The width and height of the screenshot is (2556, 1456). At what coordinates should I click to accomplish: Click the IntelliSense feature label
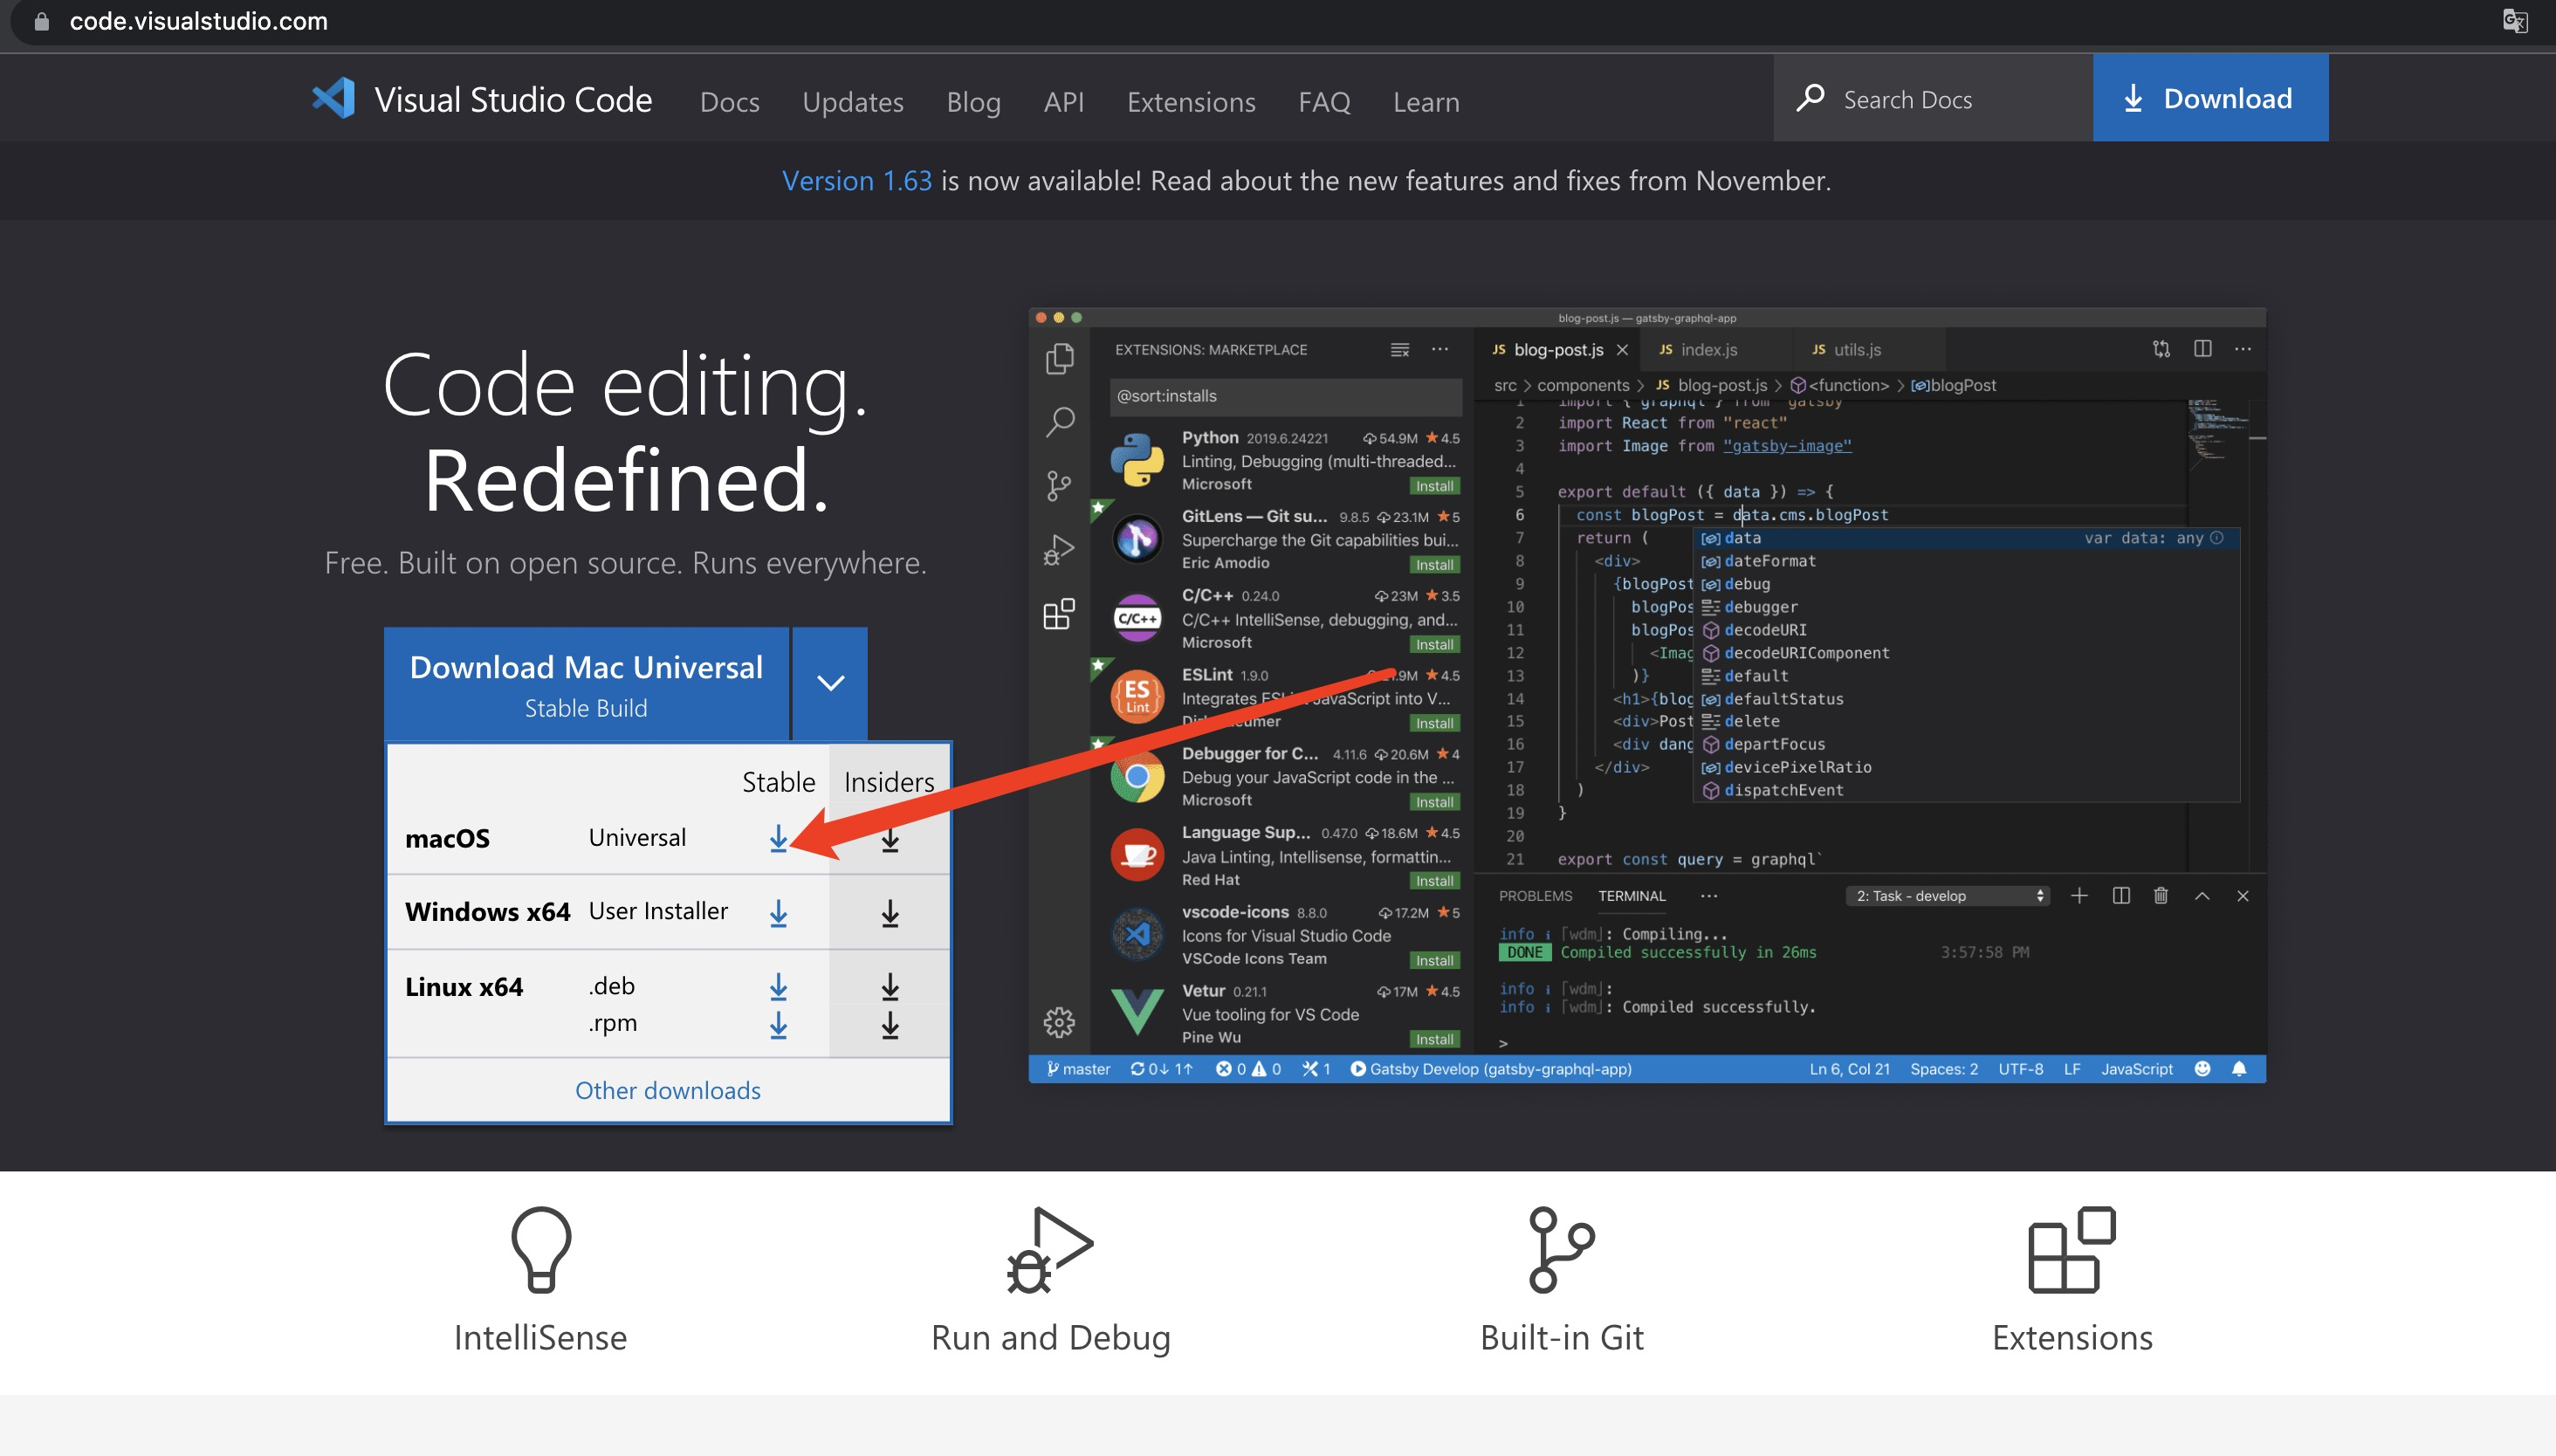tap(541, 1338)
